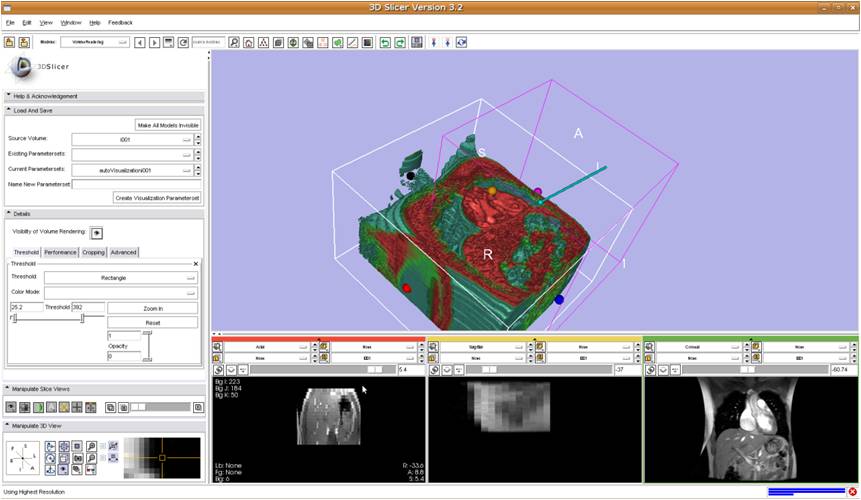
Task: Expand Help & Acknowledgement section
Action: (104, 97)
